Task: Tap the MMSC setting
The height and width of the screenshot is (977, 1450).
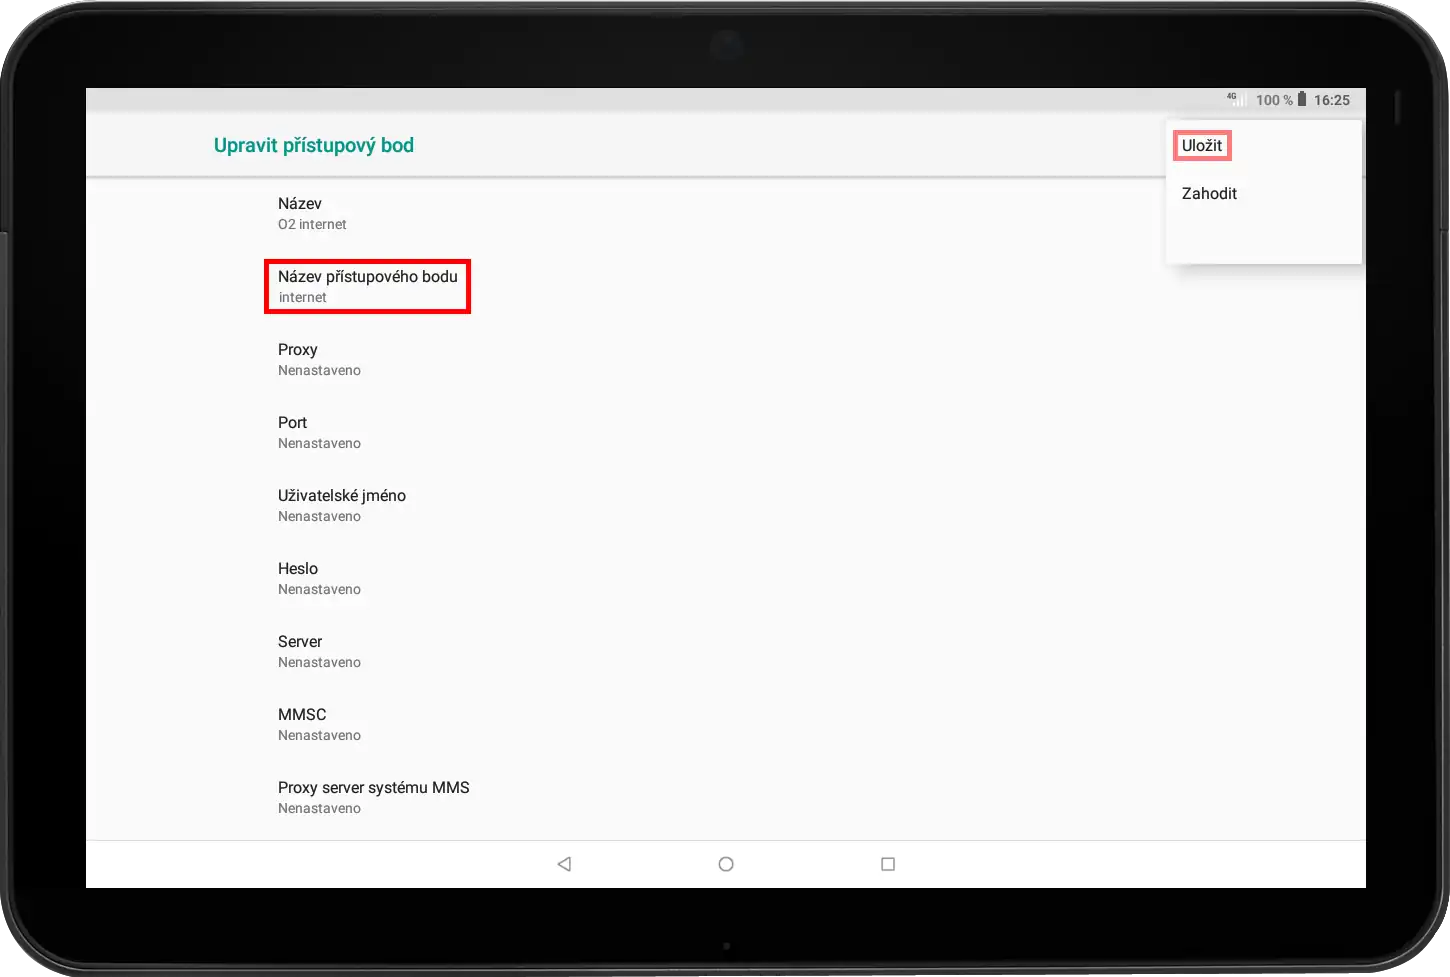Action: pyautogui.click(x=319, y=724)
